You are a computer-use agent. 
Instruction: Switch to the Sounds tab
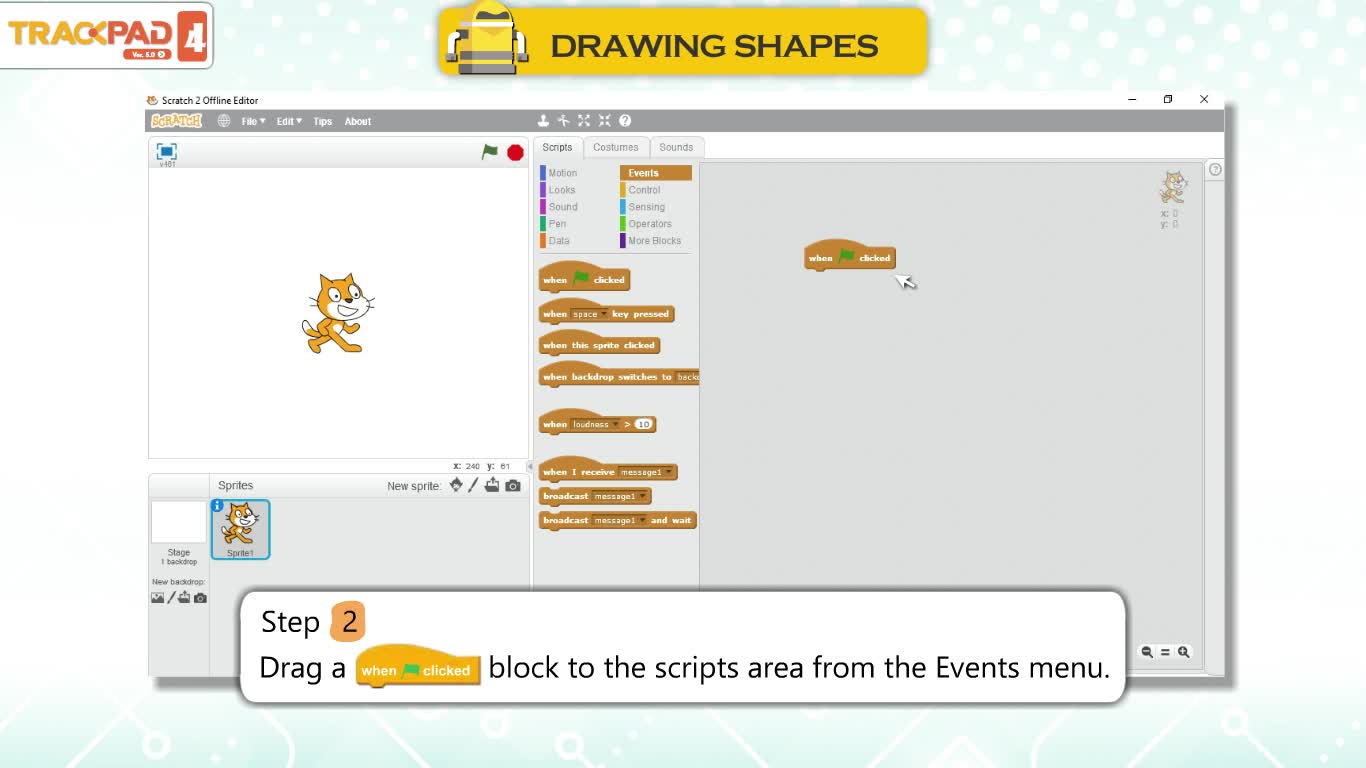(676, 147)
